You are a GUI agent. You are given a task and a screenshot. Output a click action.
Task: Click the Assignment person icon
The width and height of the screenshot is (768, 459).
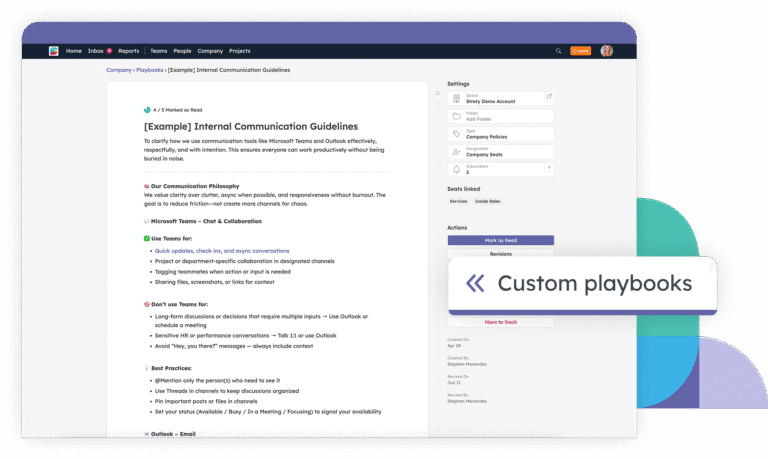tap(456, 152)
